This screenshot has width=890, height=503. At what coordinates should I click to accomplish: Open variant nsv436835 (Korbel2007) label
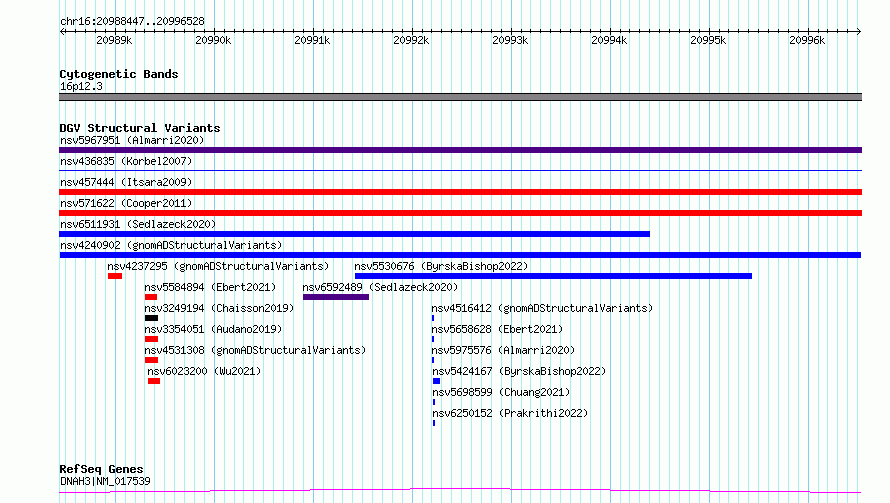pyautogui.click(x=126, y=161)
